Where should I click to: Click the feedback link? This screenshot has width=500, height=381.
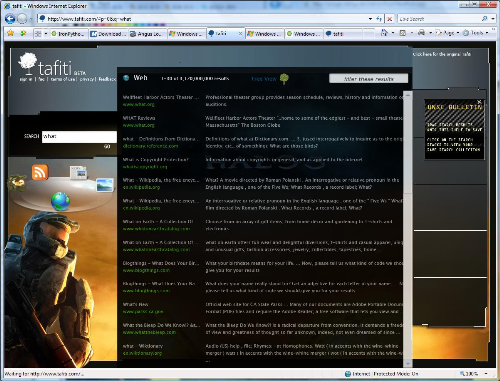pyautogui.click(x=107, y=79)
